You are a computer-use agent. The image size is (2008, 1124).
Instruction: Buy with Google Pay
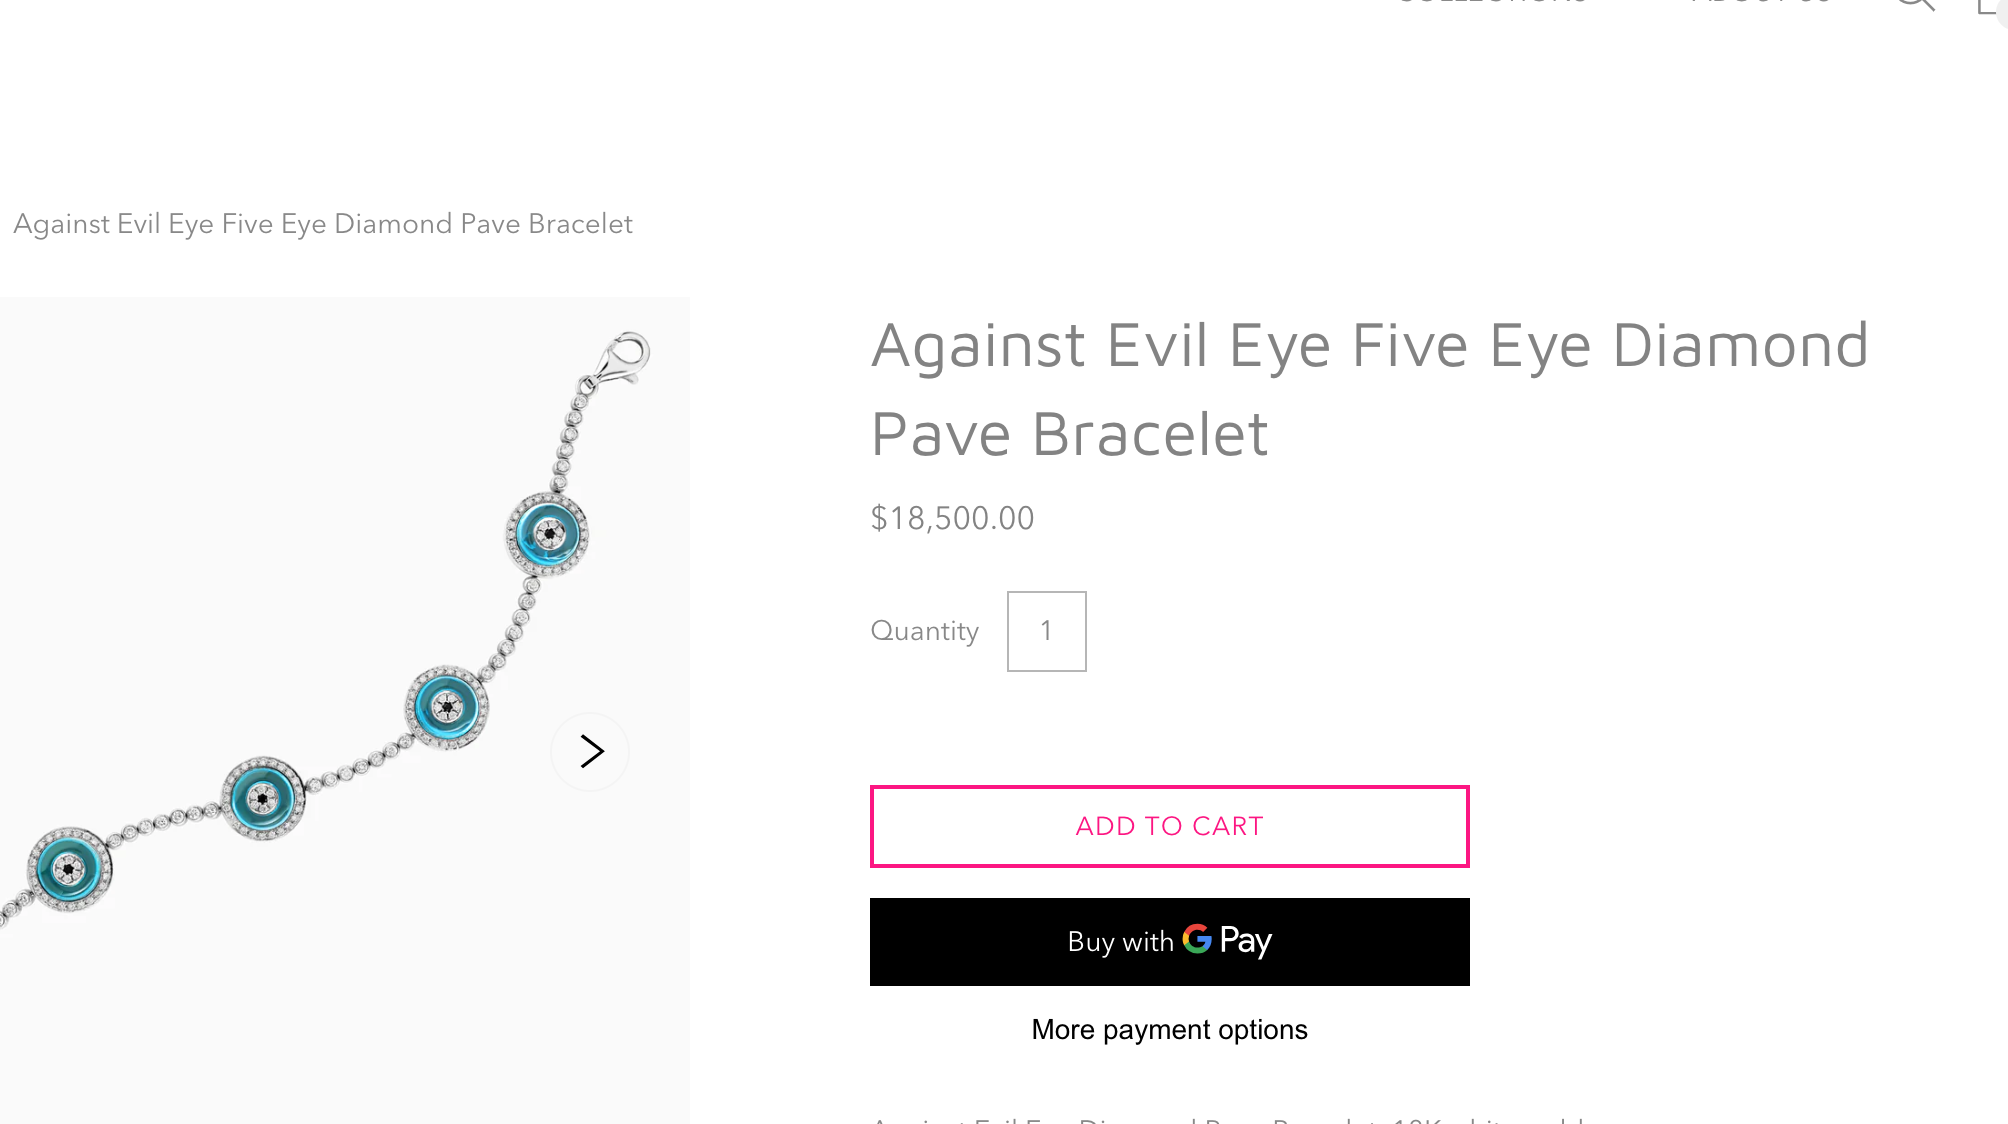[x=1169, y=942]
